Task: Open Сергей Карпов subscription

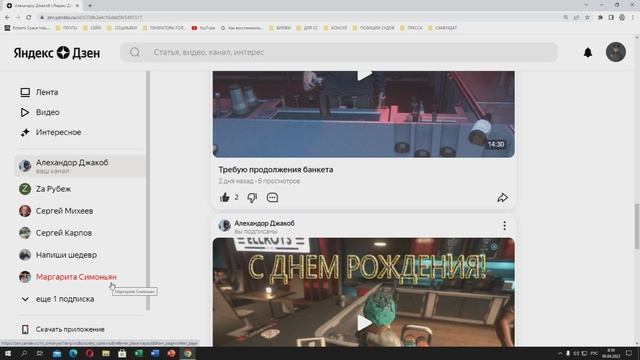Action: pos(56,233)
